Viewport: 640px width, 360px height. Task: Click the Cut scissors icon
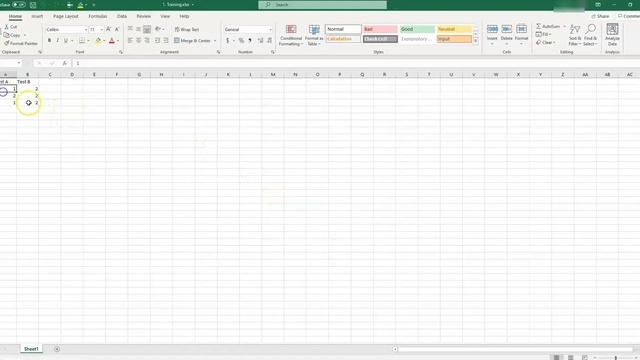pos(7,27)
